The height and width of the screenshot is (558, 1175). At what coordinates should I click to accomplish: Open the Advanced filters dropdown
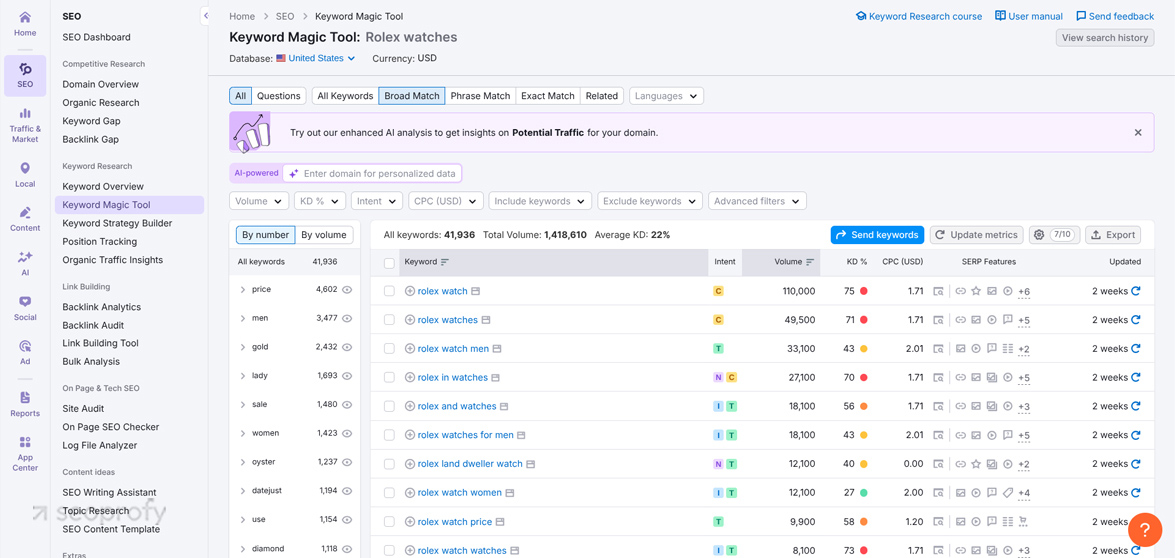point(757,201)
